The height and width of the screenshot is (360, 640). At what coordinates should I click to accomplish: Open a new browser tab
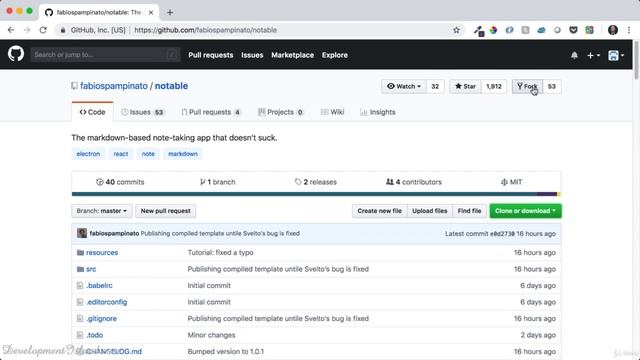[170, 13]
